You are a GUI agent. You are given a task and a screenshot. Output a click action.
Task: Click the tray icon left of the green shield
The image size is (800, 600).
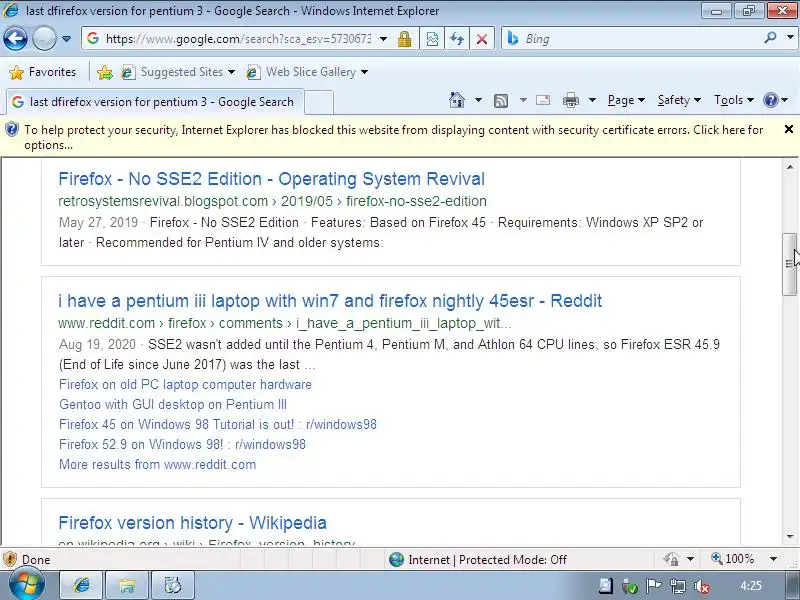[606, 586]
